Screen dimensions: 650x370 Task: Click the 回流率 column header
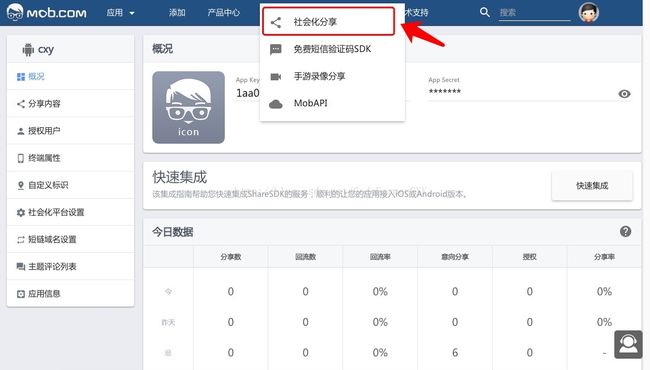tap(380, 257)
